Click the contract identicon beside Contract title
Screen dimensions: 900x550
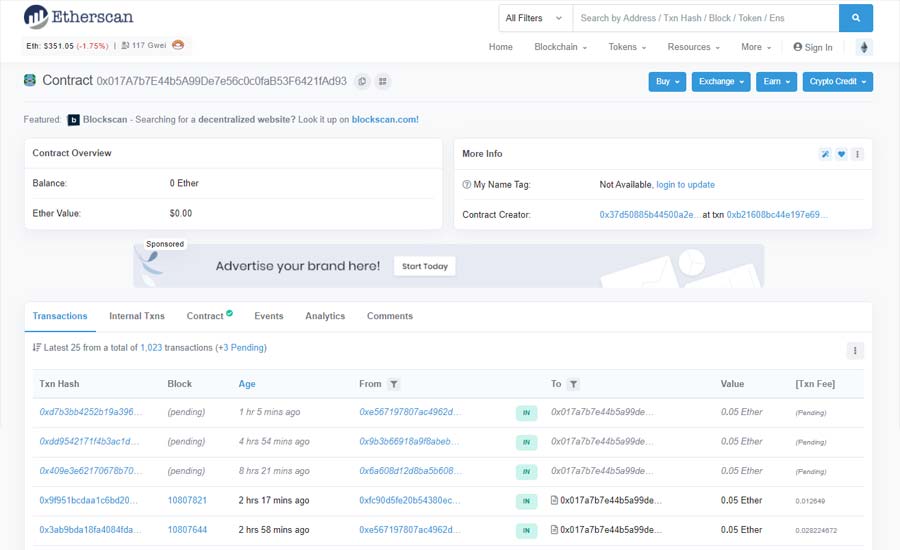(x=30, y=80)
